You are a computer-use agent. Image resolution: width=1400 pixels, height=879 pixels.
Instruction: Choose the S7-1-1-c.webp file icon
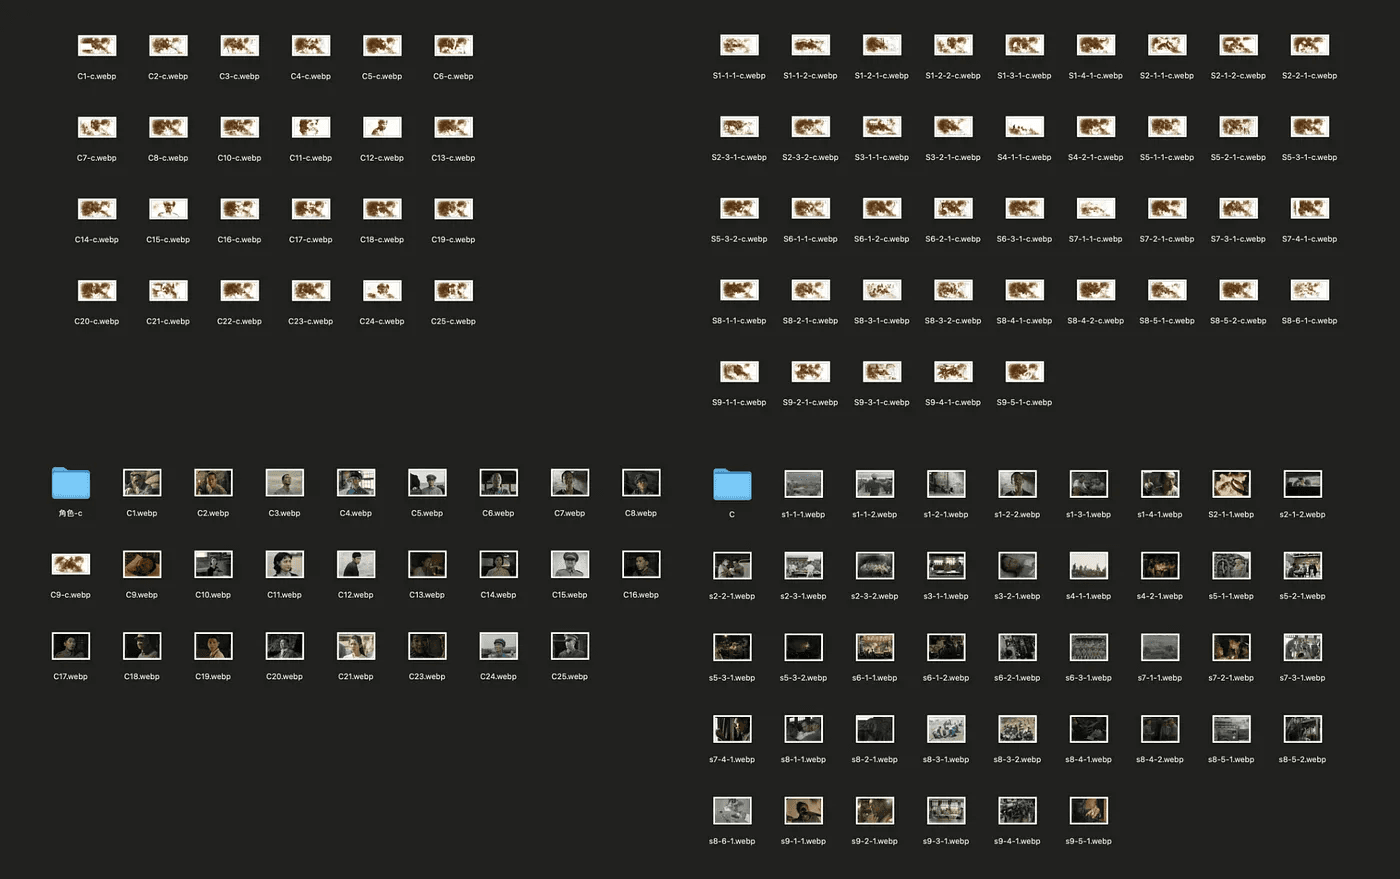tap(1095, 209)
